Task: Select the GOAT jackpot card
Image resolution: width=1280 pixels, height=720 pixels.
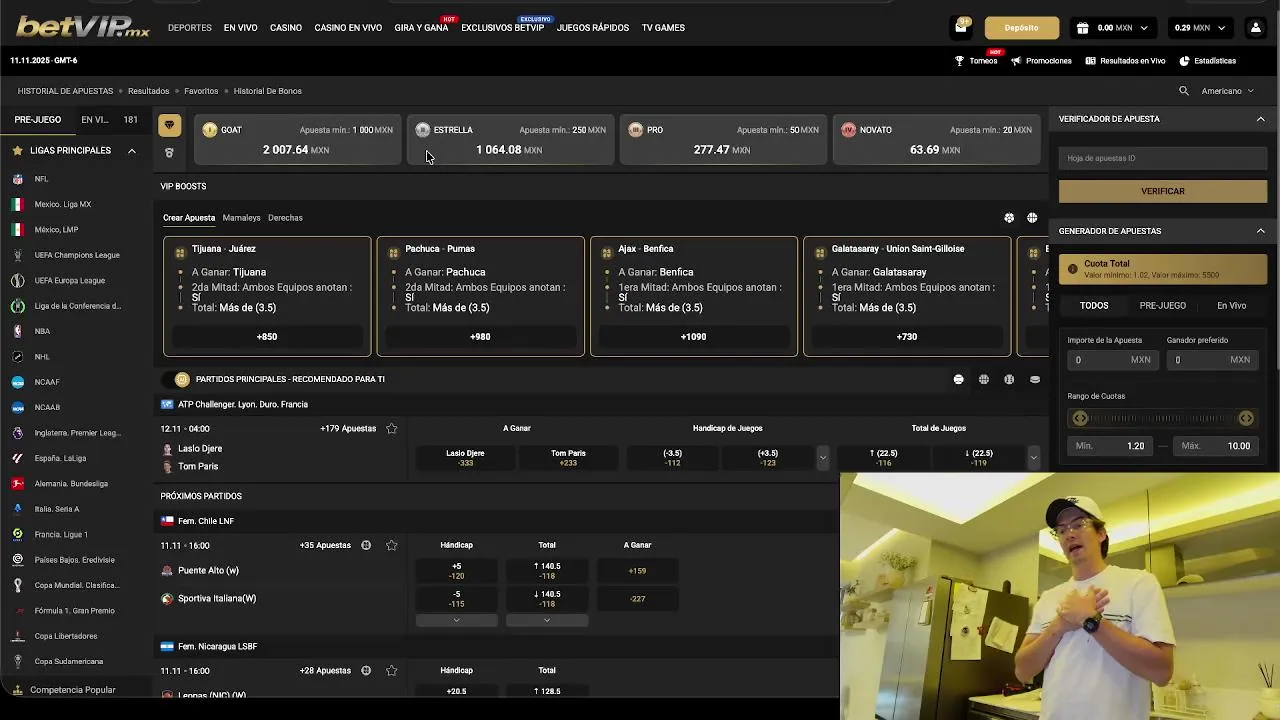Action: point(299,140)
